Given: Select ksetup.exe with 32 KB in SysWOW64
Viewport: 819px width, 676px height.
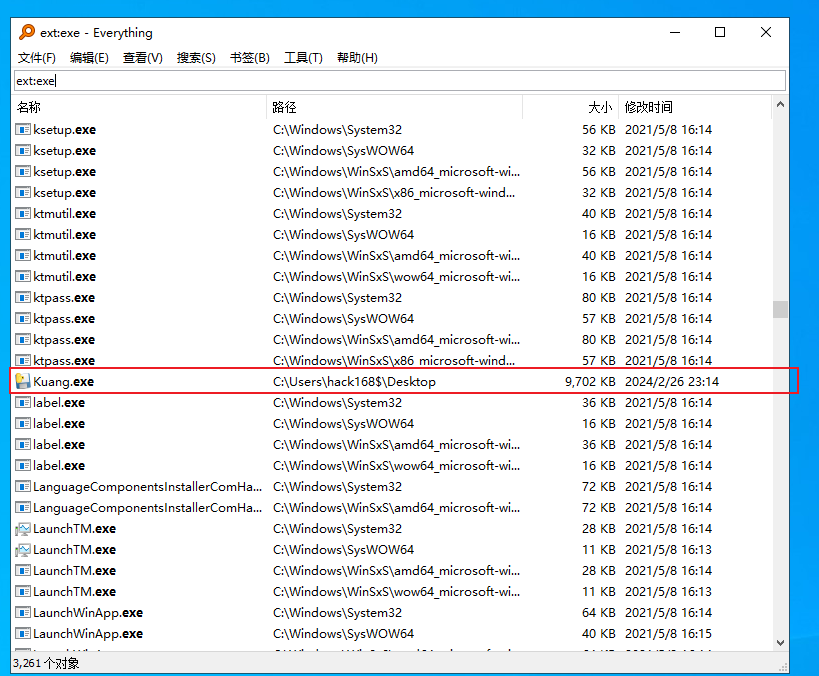Looking at the screenshot, I should point(65,151).
